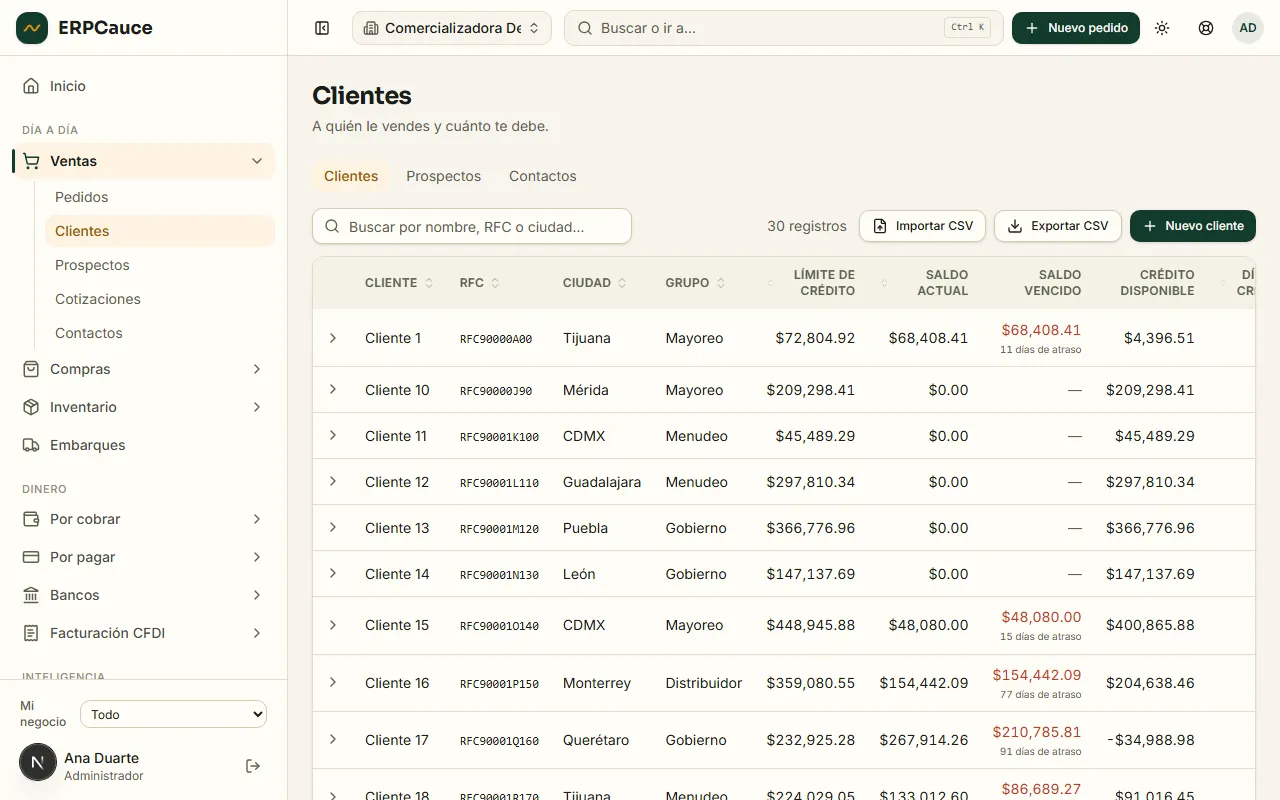
Task: Click the log out icon beside Ana Duarte
Action: point(253,766)
